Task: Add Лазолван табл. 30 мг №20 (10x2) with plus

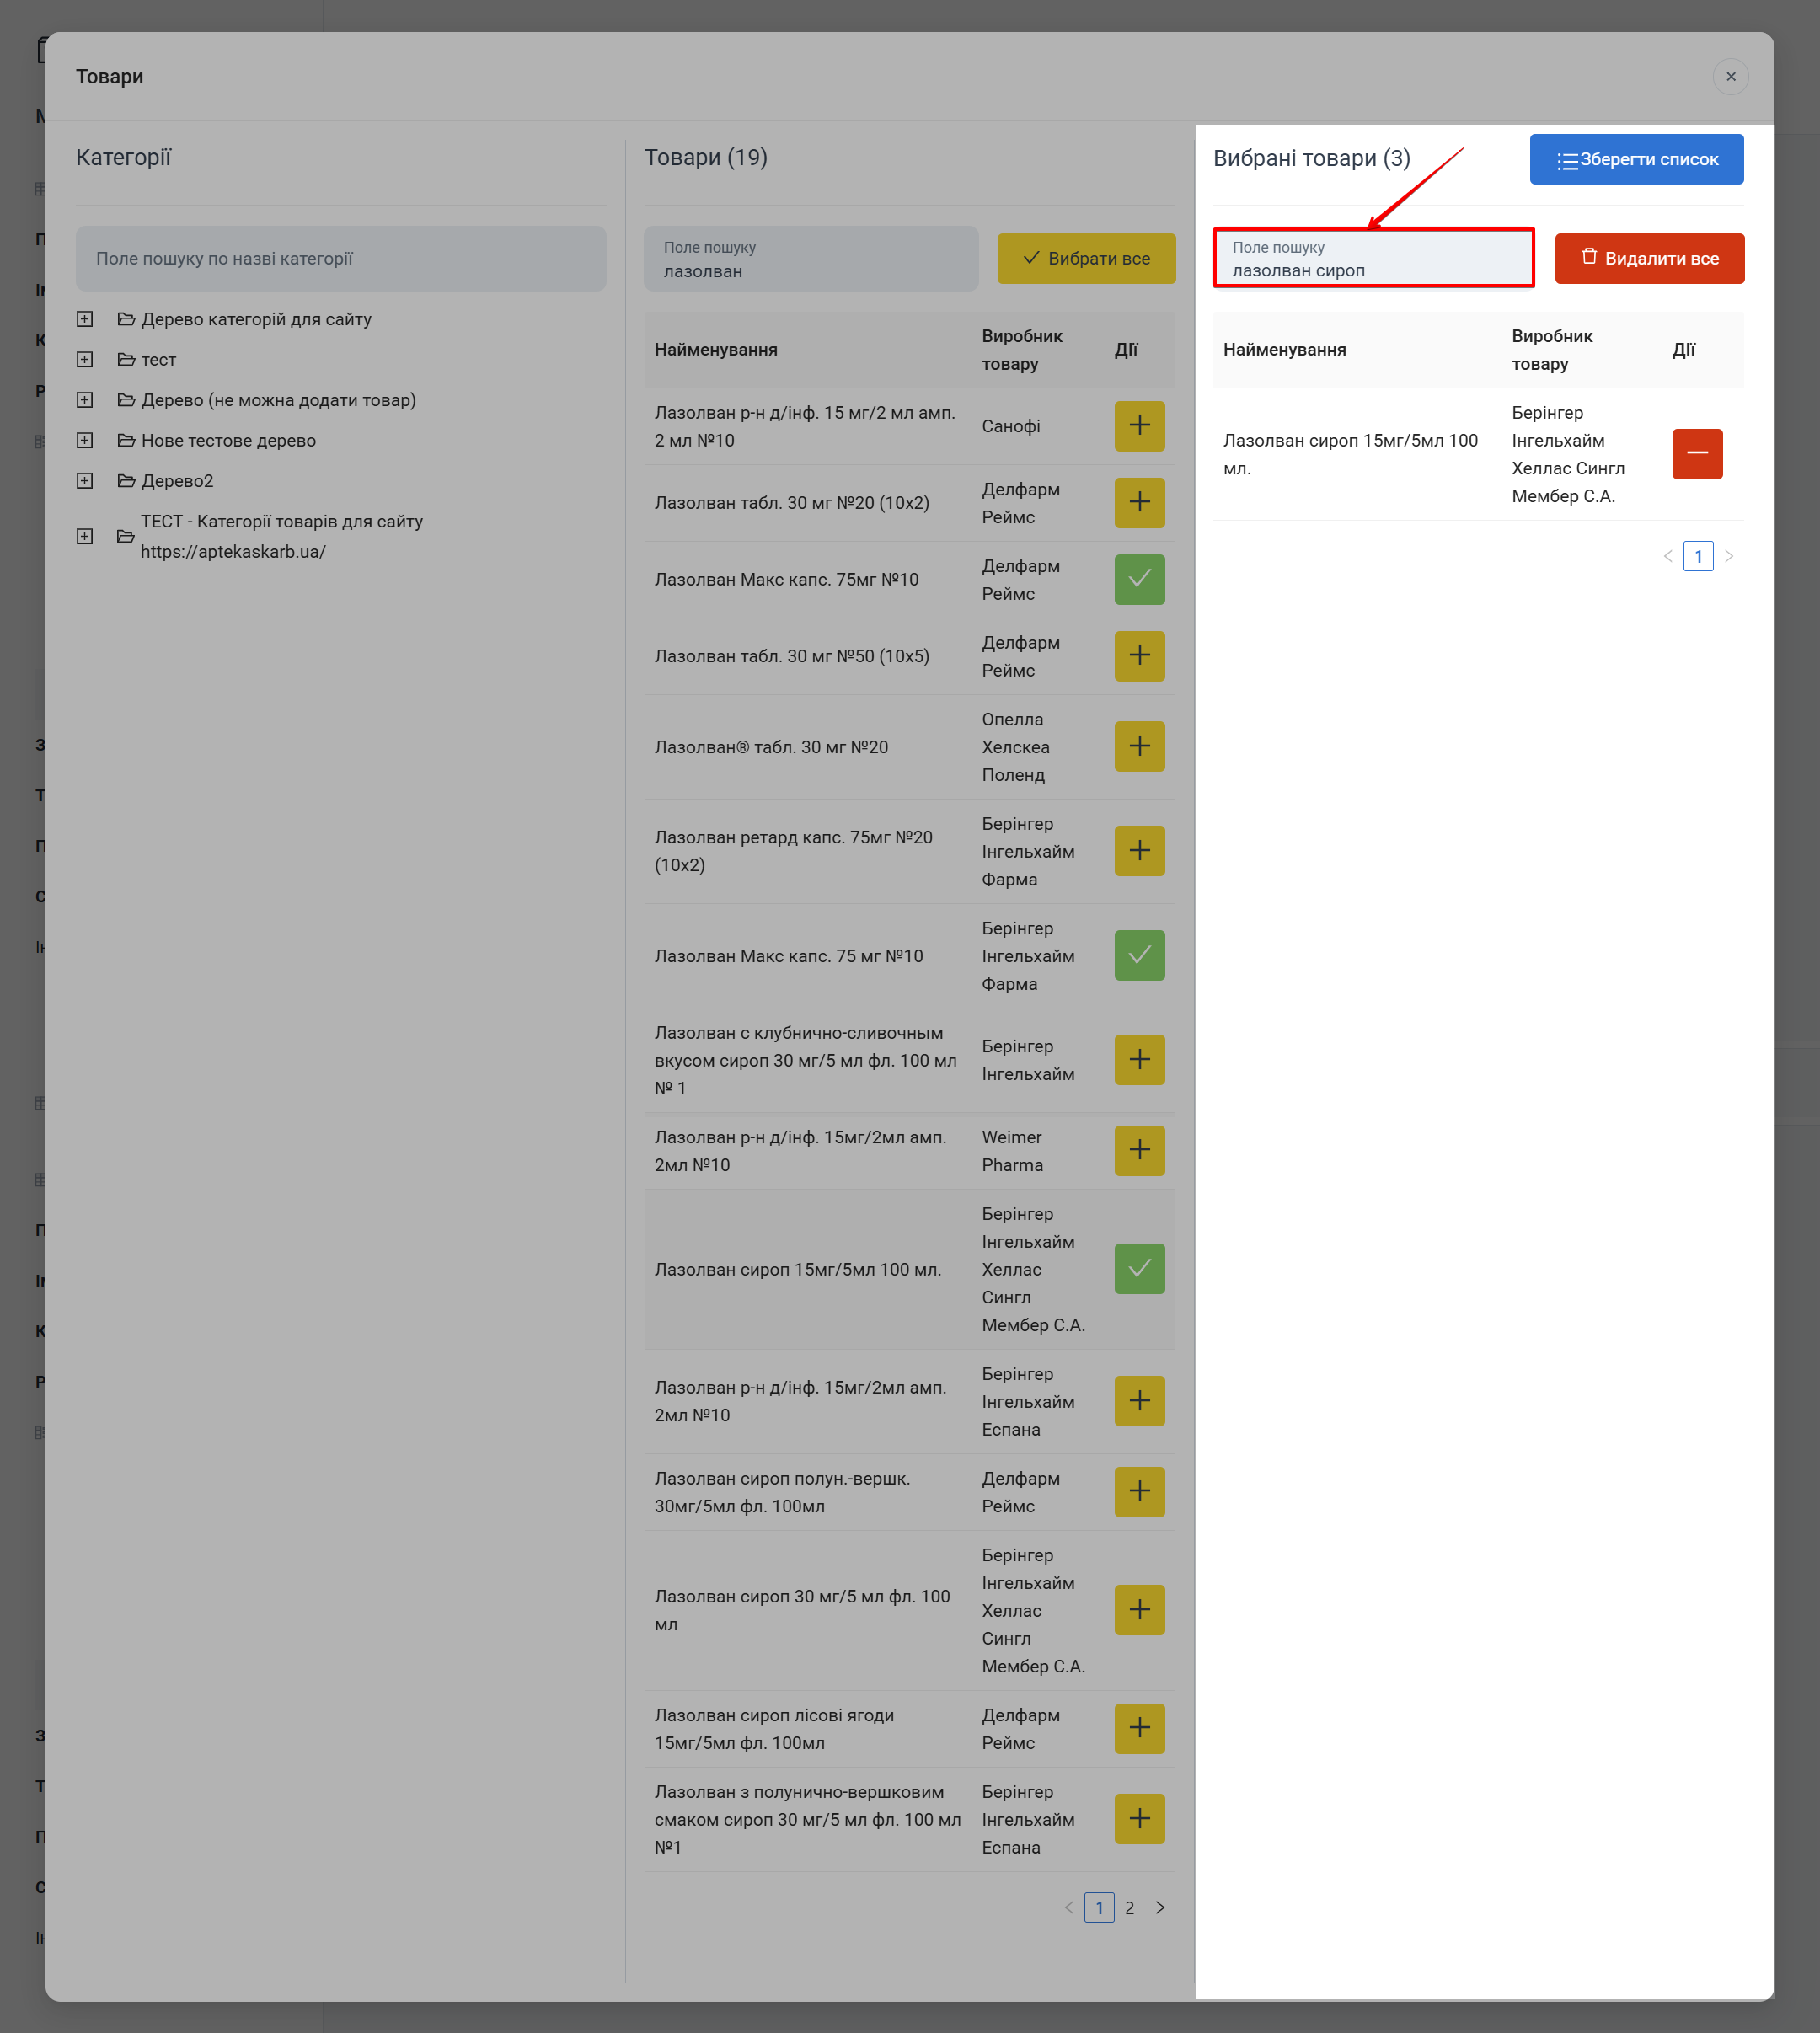Action: pyautogui.click(x=1139, y=502)
